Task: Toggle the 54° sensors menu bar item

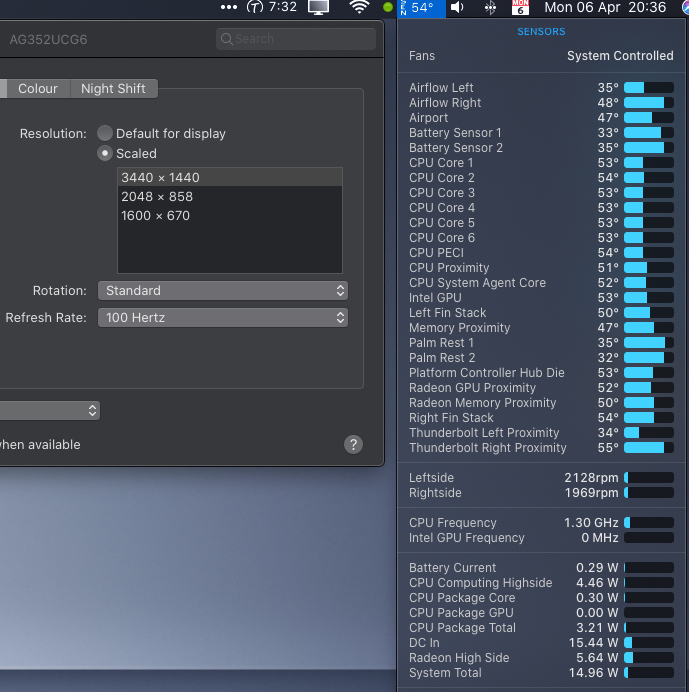Action: [x=422, y=8]
